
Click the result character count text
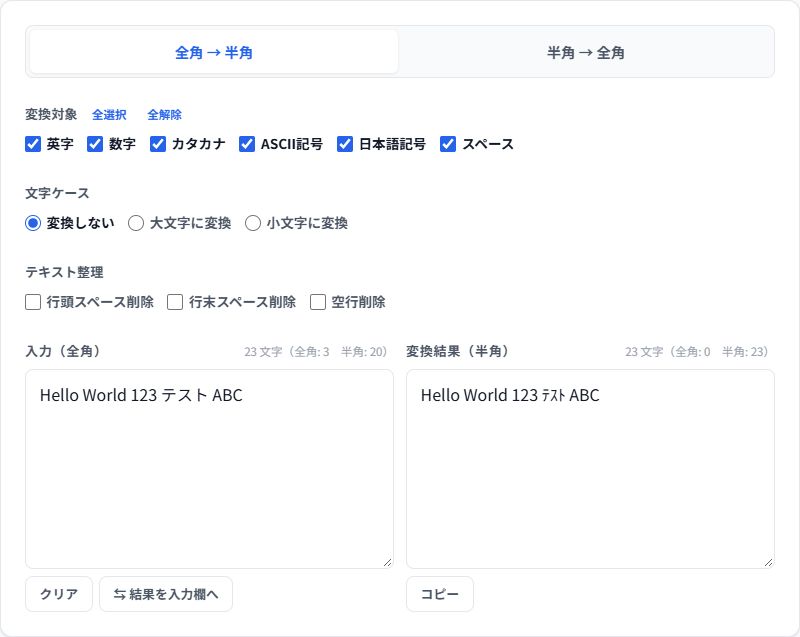click(696, 352)
